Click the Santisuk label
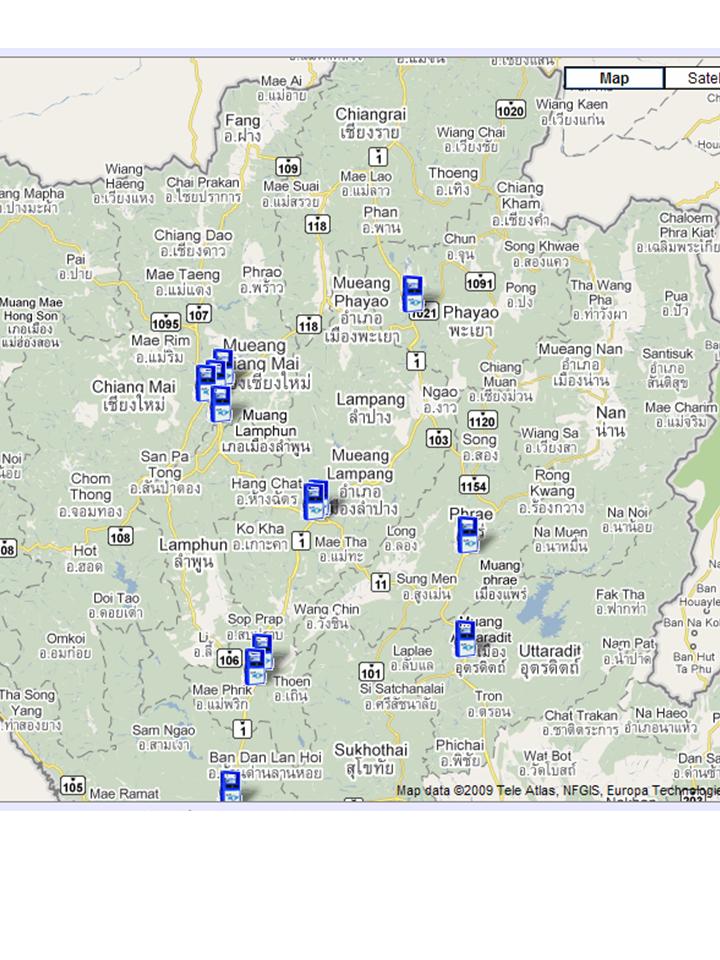This screenshot has width=720, height=960. [x=667, y=368]
